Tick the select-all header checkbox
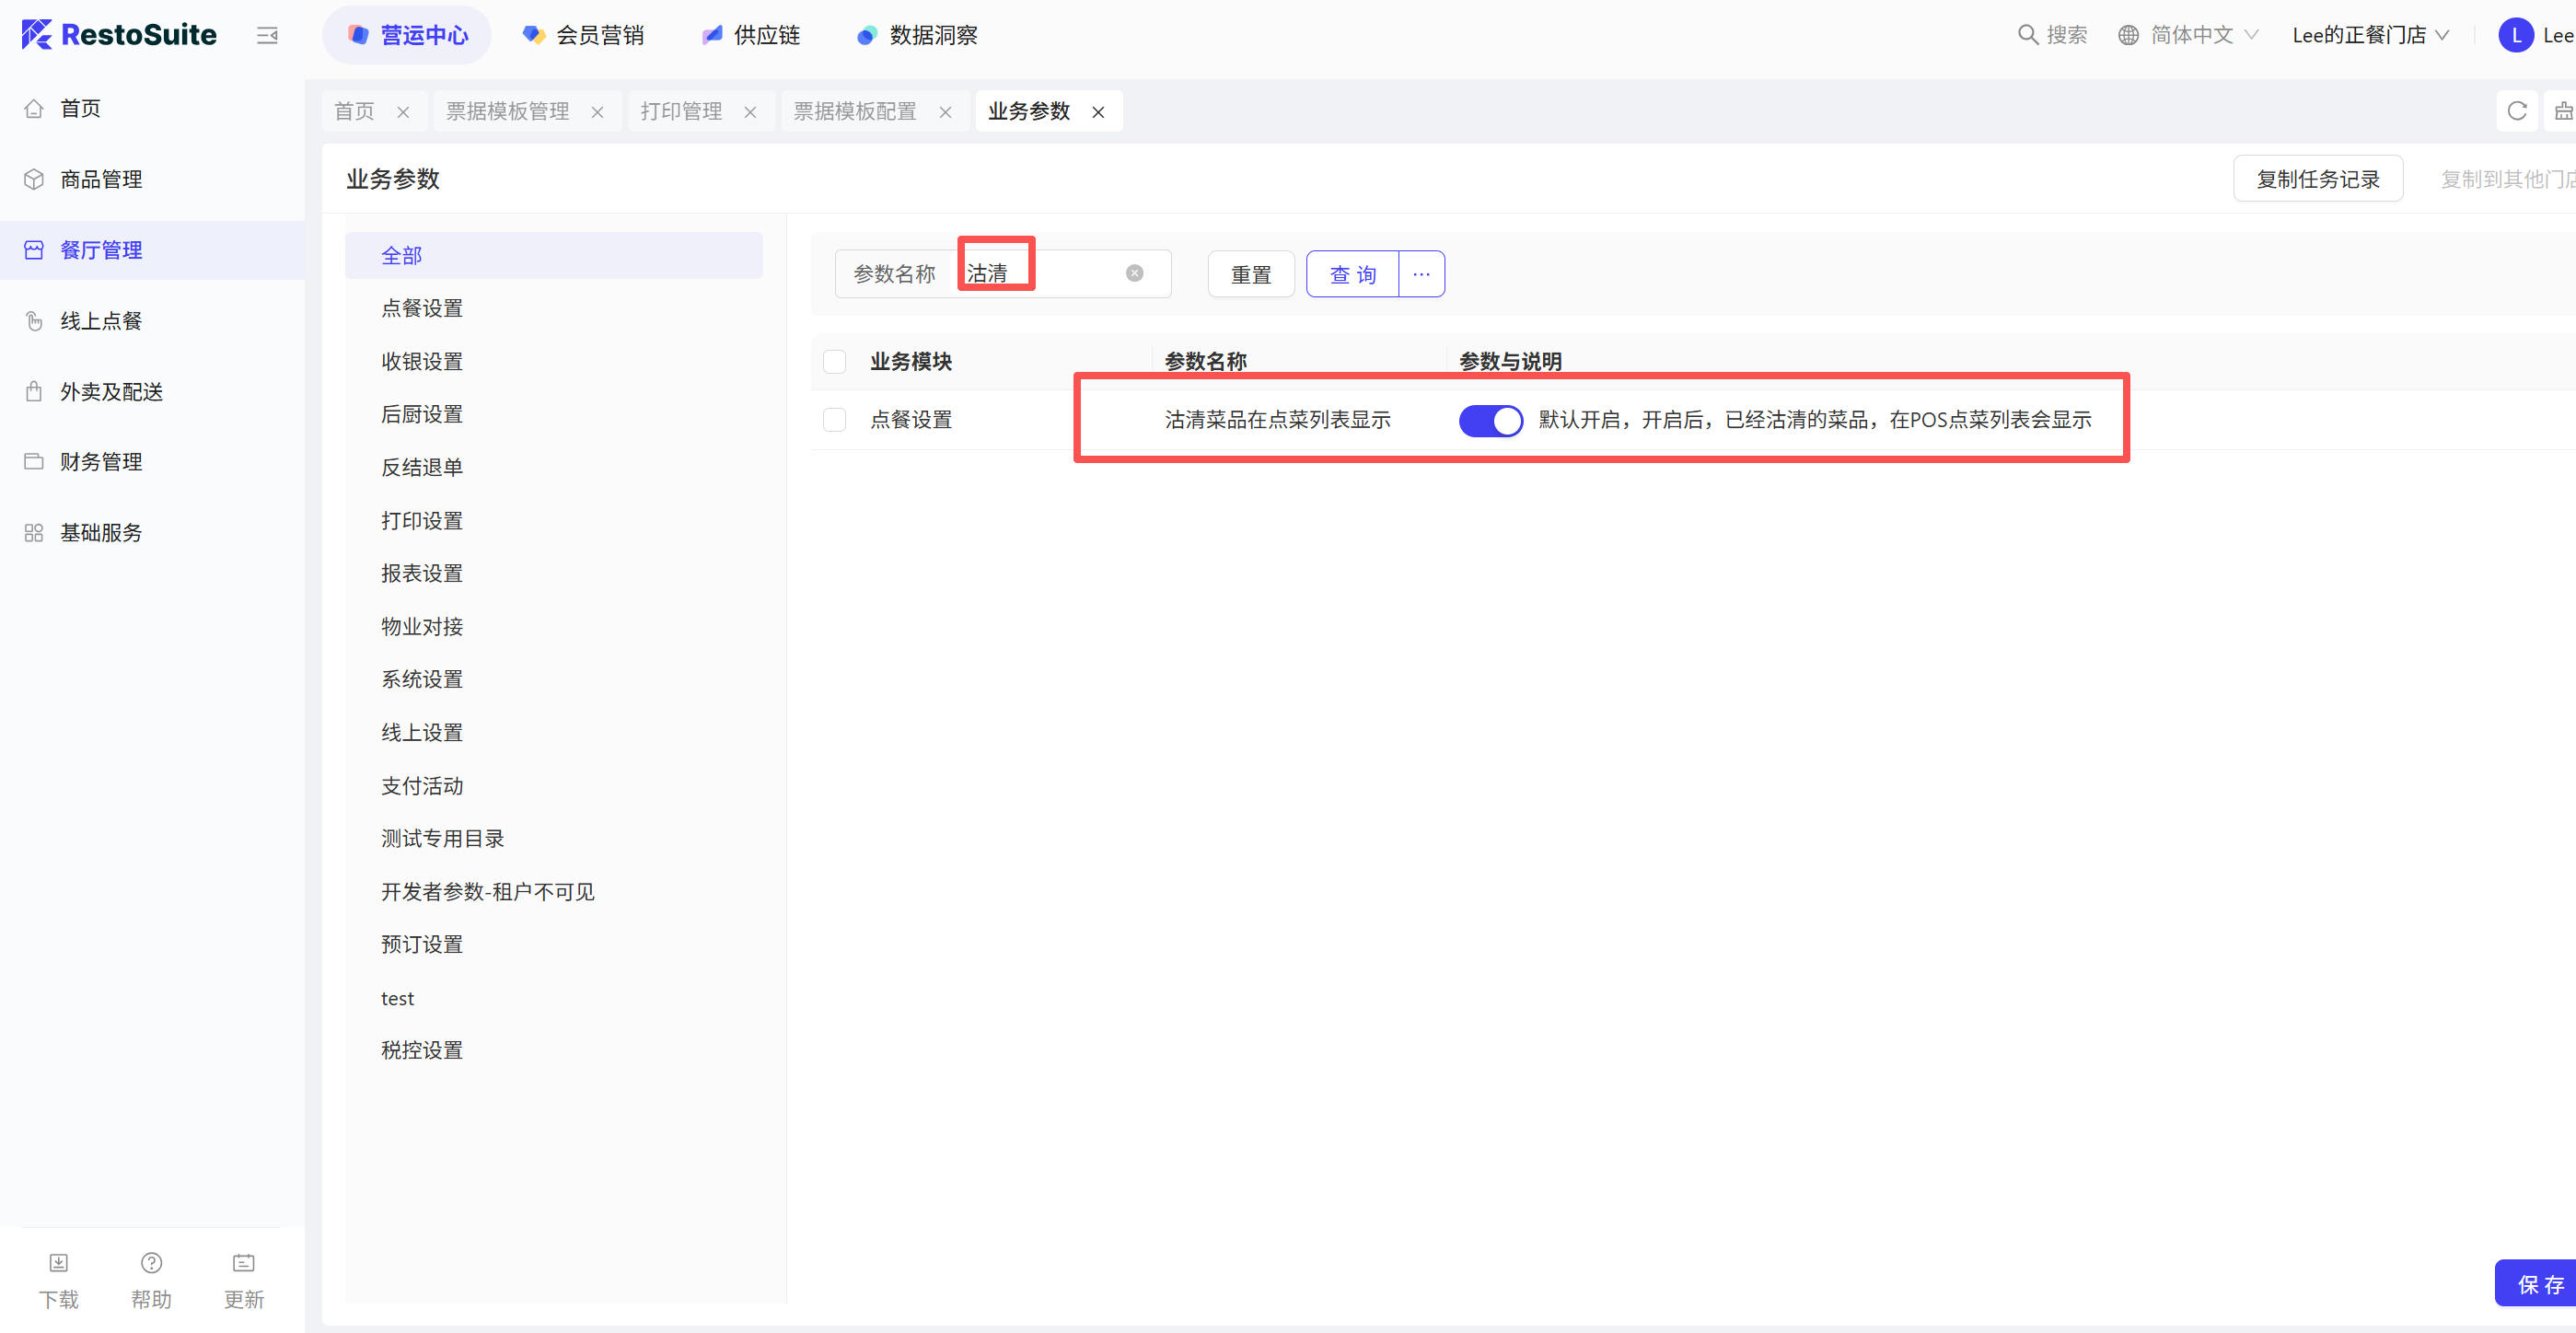 [834, 361]
